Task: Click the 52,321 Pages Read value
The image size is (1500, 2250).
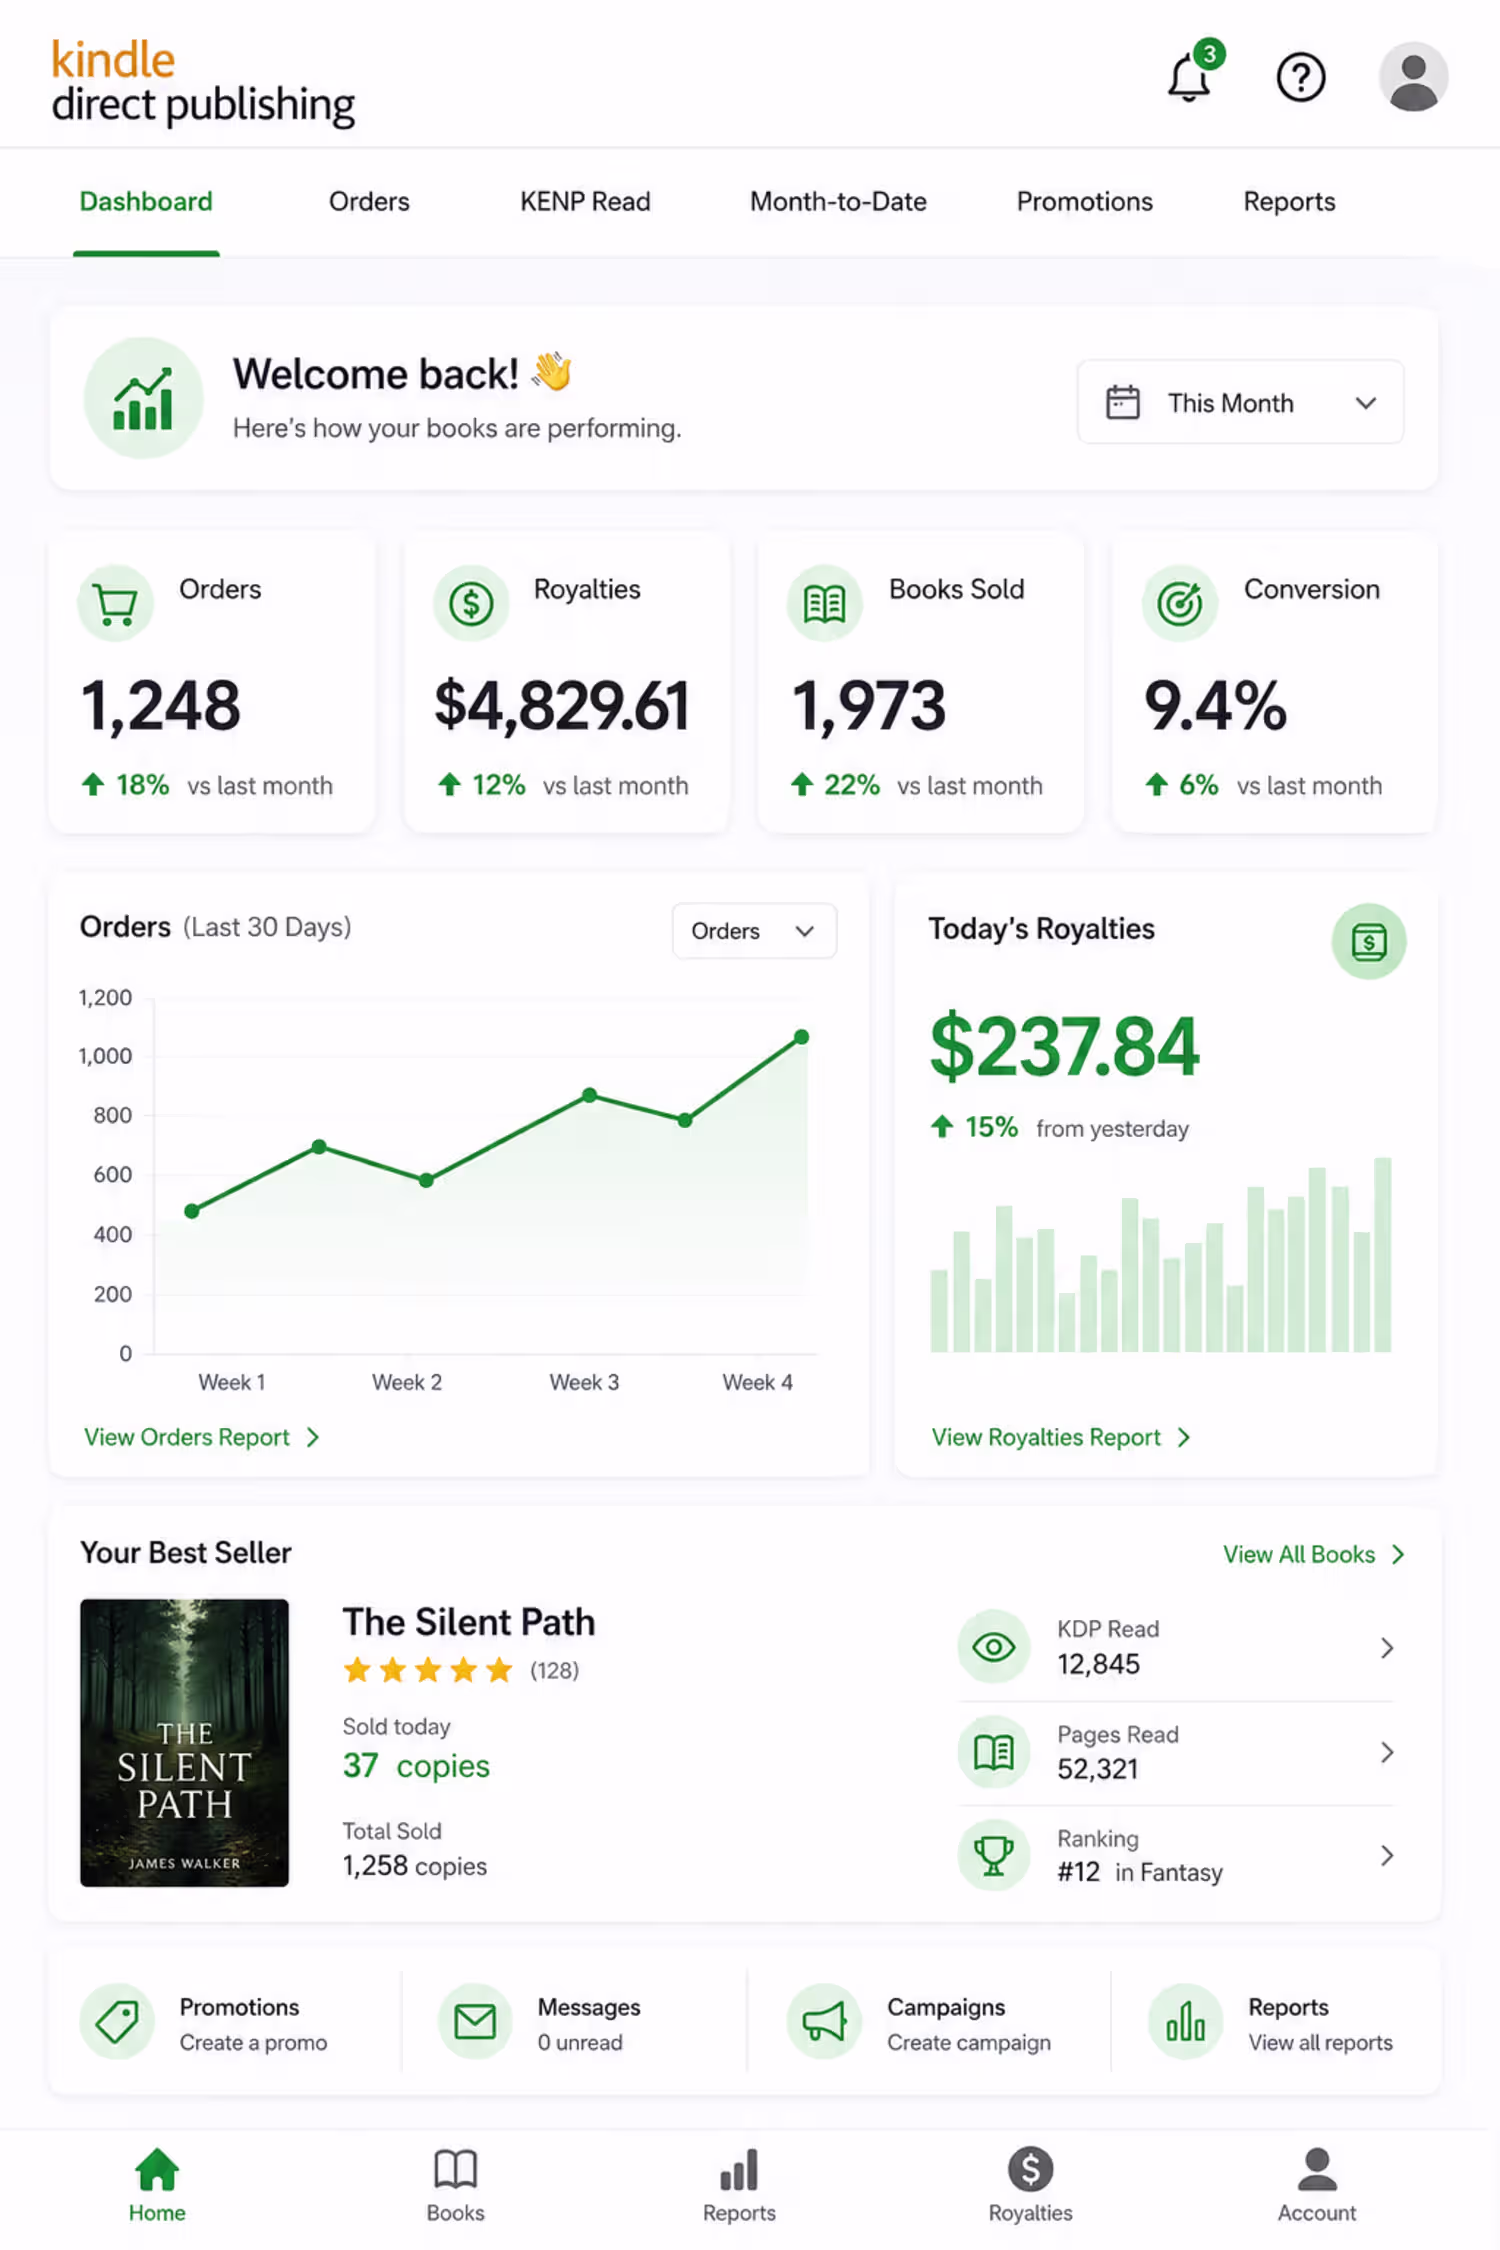Action: click(1098, 1769)
